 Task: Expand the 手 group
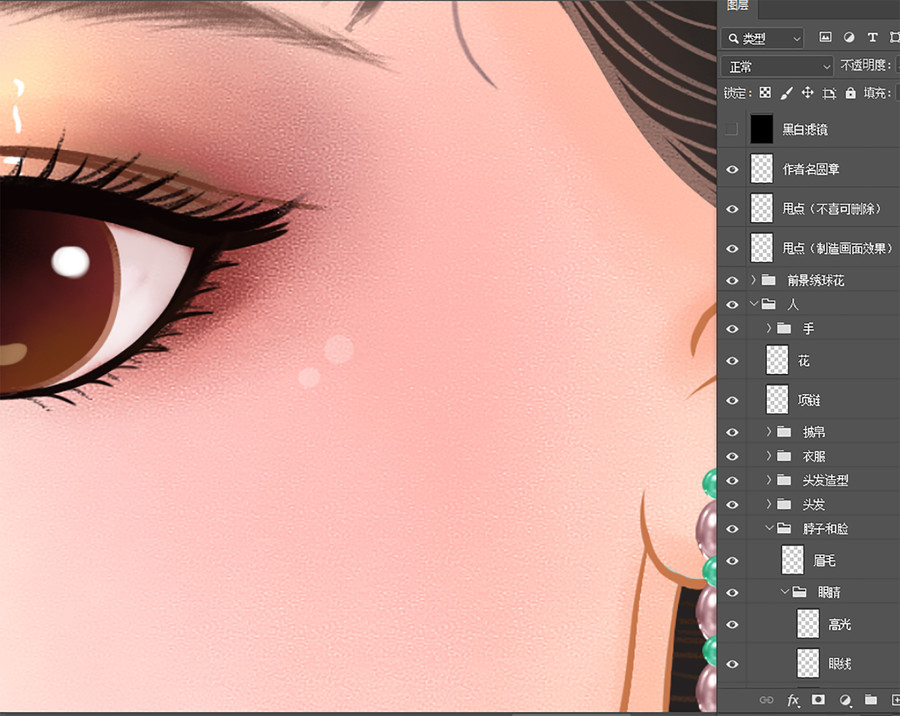click(769, 328)
